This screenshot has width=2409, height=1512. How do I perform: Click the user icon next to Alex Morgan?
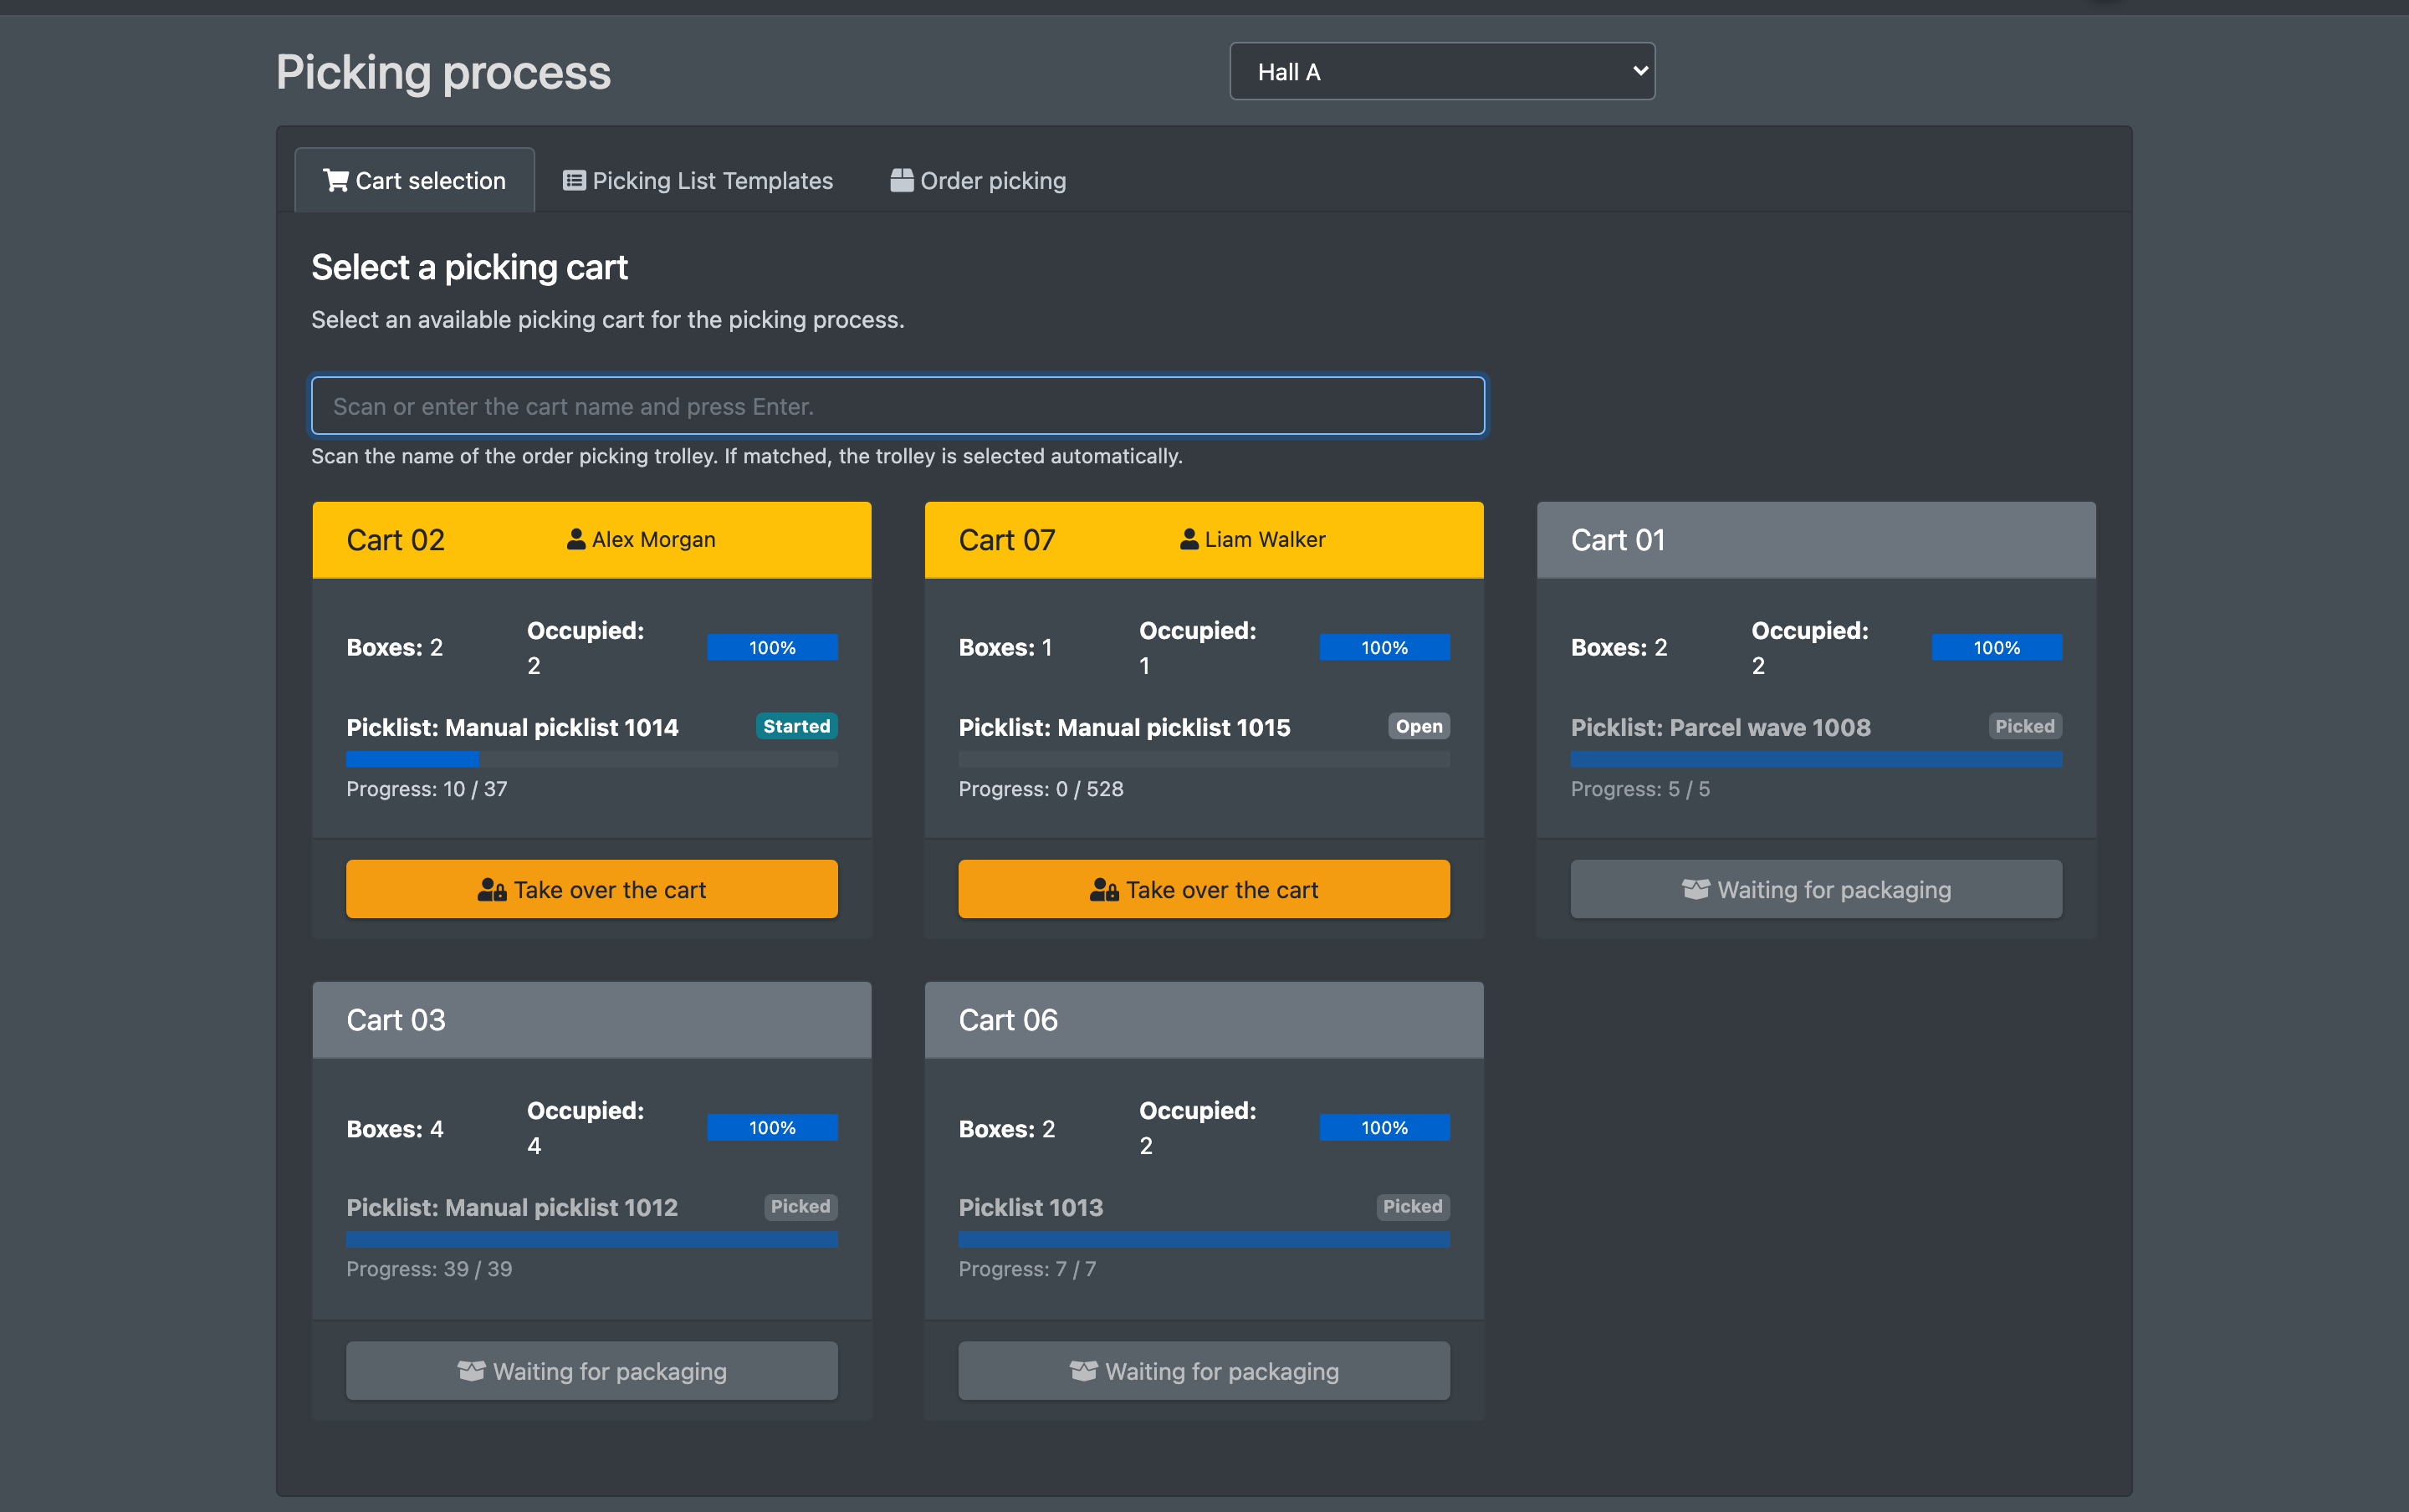(576, 539)
